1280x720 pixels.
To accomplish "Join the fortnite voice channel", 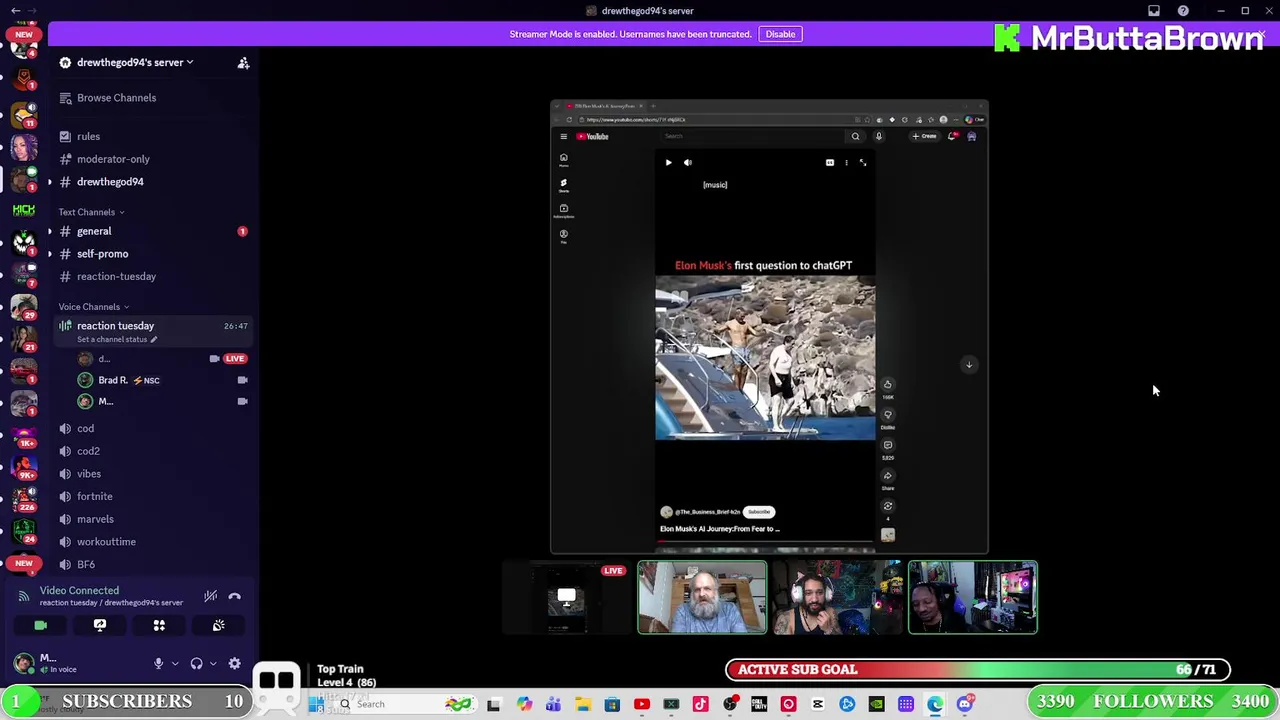I will click(152, 496).
